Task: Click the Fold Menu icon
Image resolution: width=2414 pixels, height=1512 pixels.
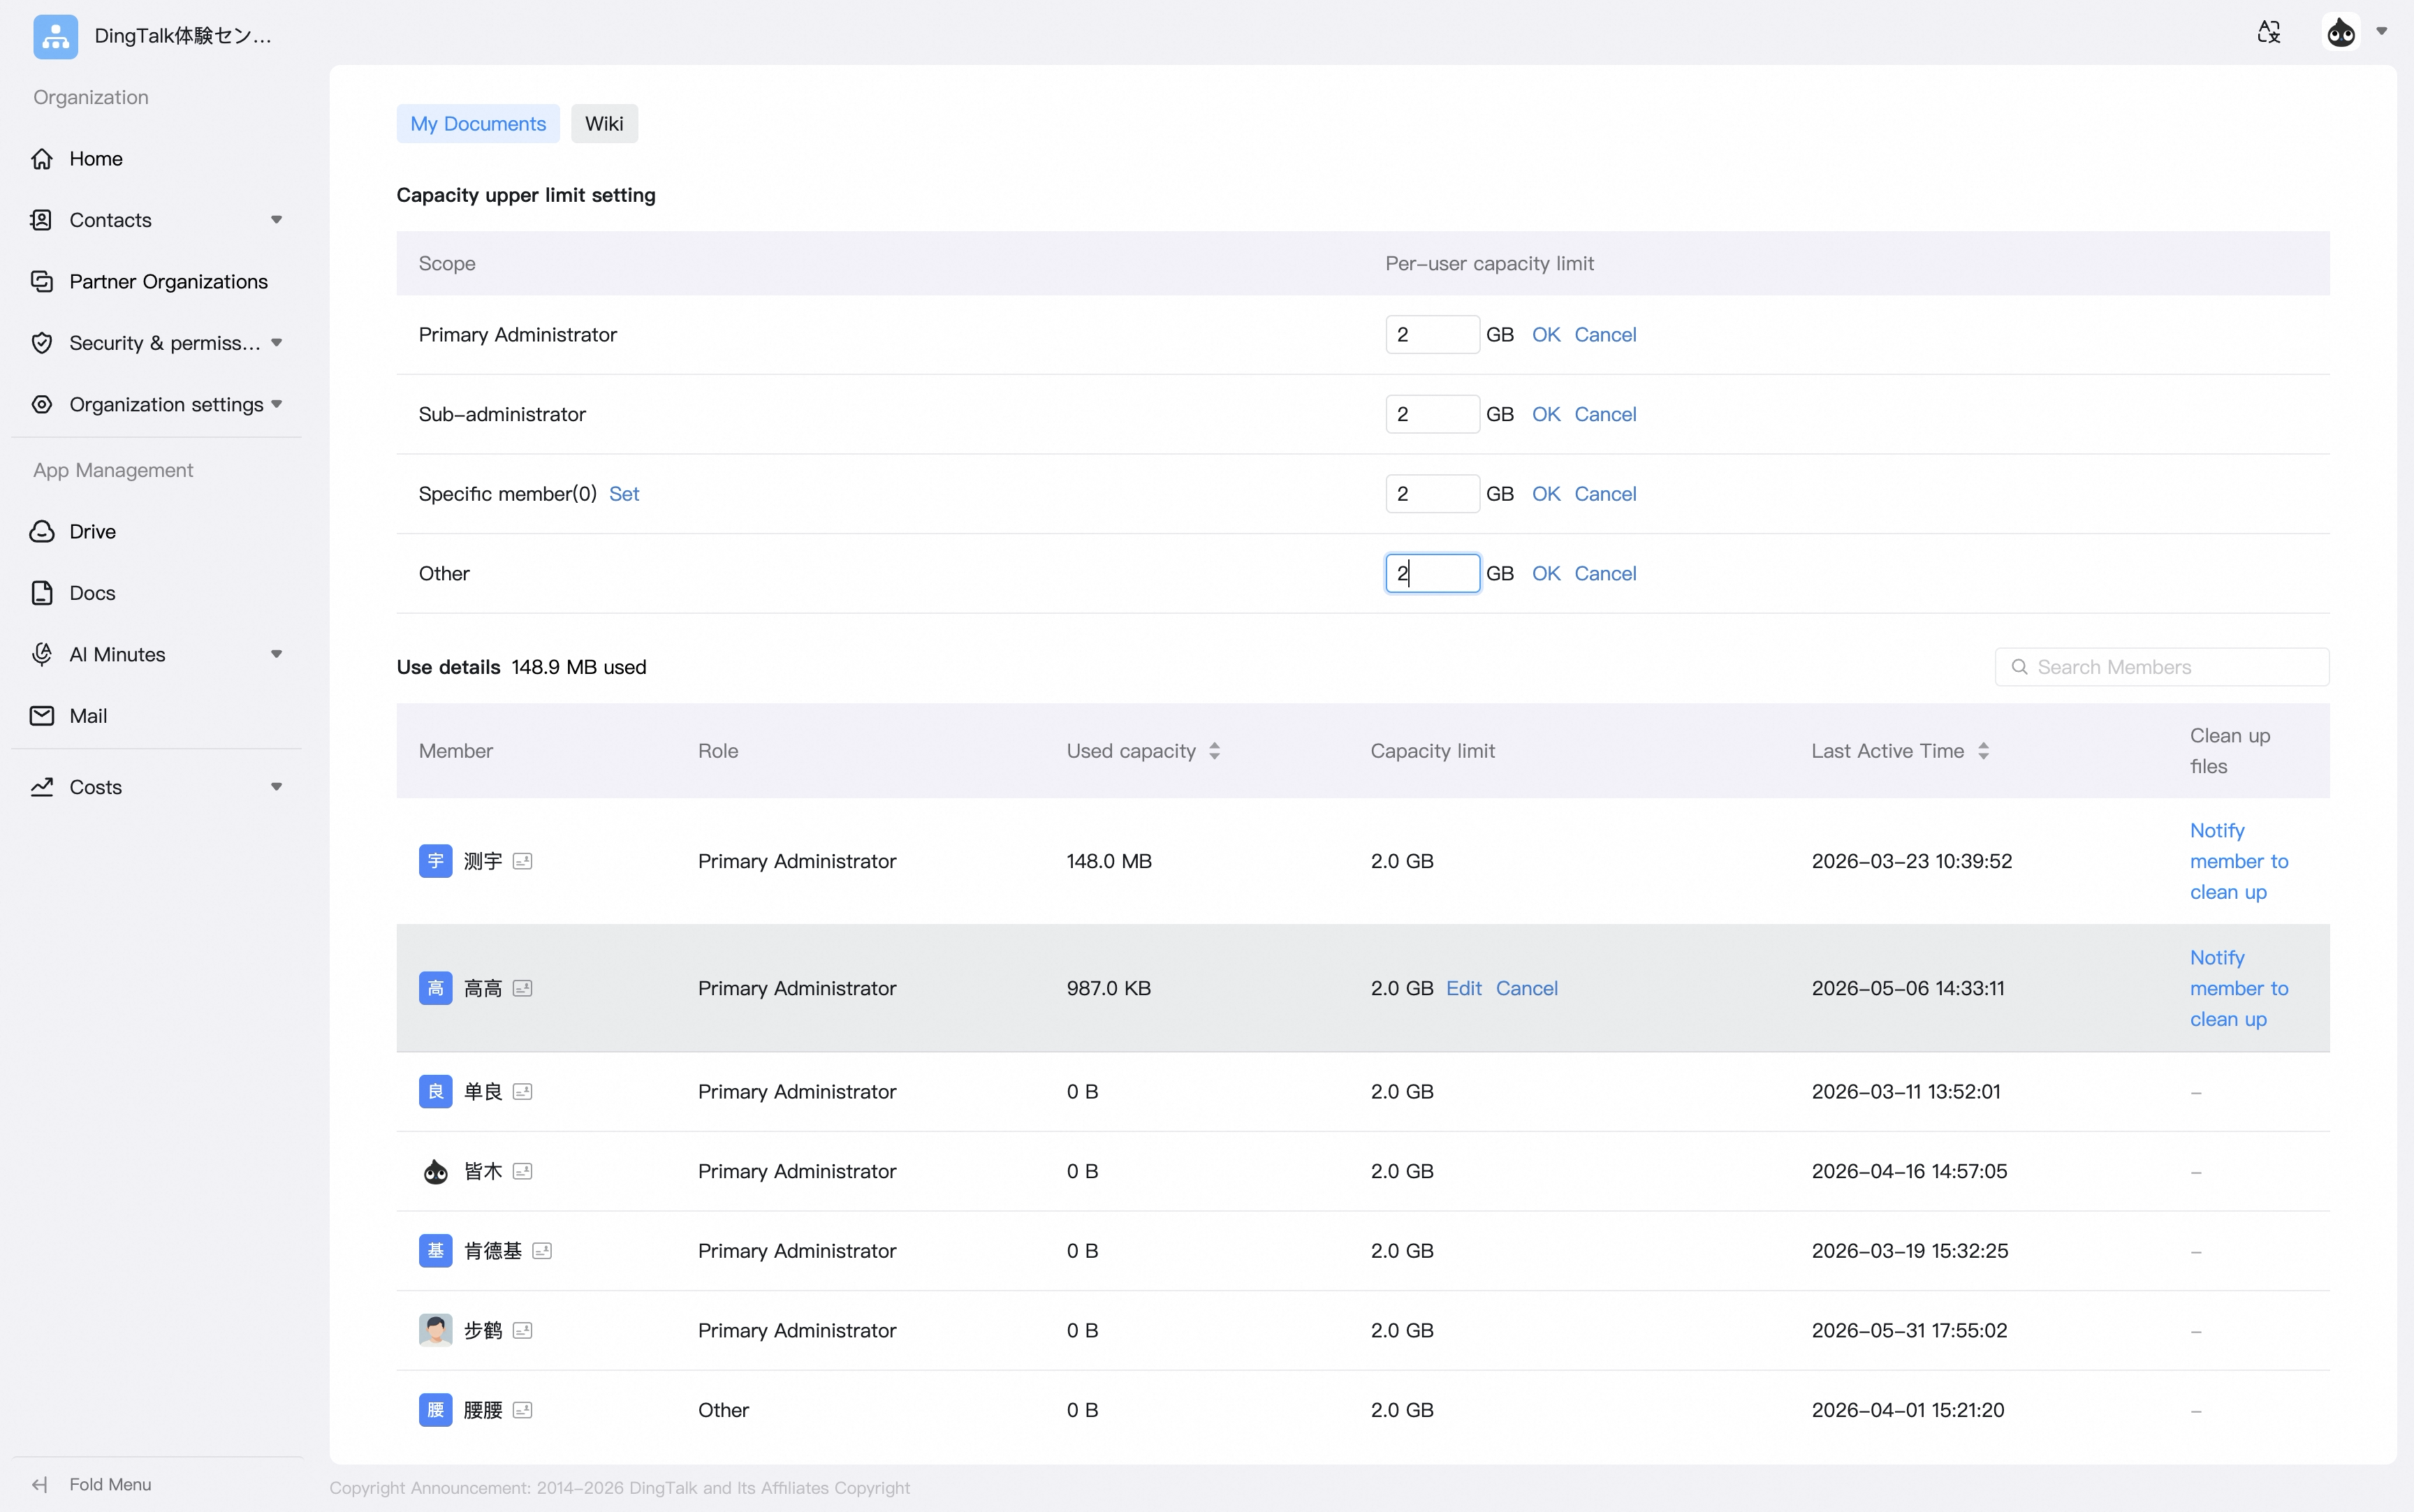Action: [41, 1484]
